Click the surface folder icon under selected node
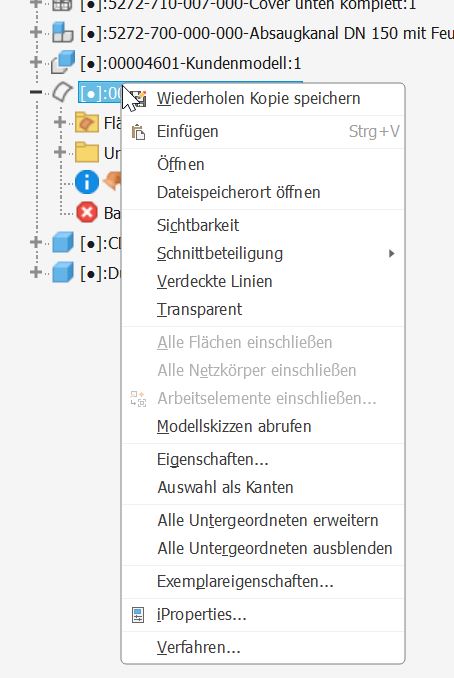Image resolution: width=454 pixels, height=678 pixels. [x=86, y=122]
